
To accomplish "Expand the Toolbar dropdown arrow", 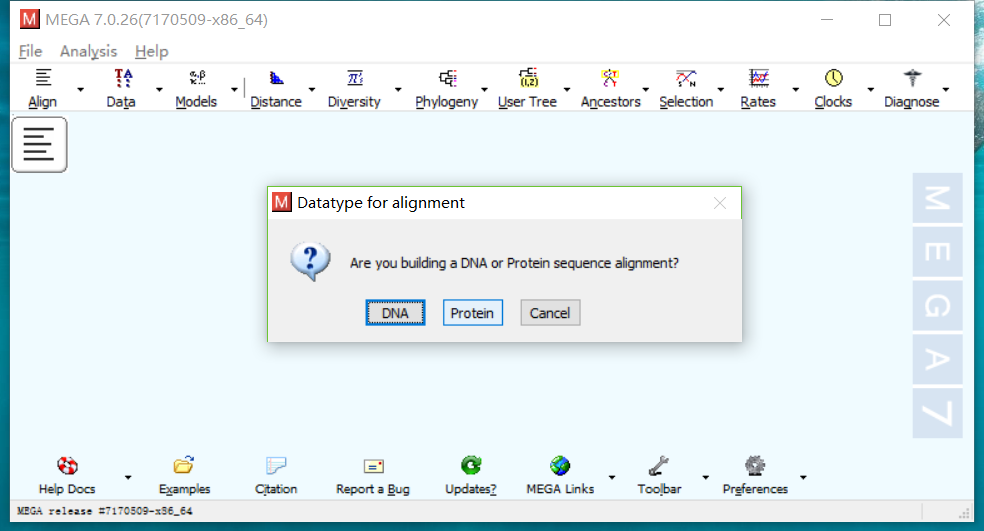I will [705, 478].
